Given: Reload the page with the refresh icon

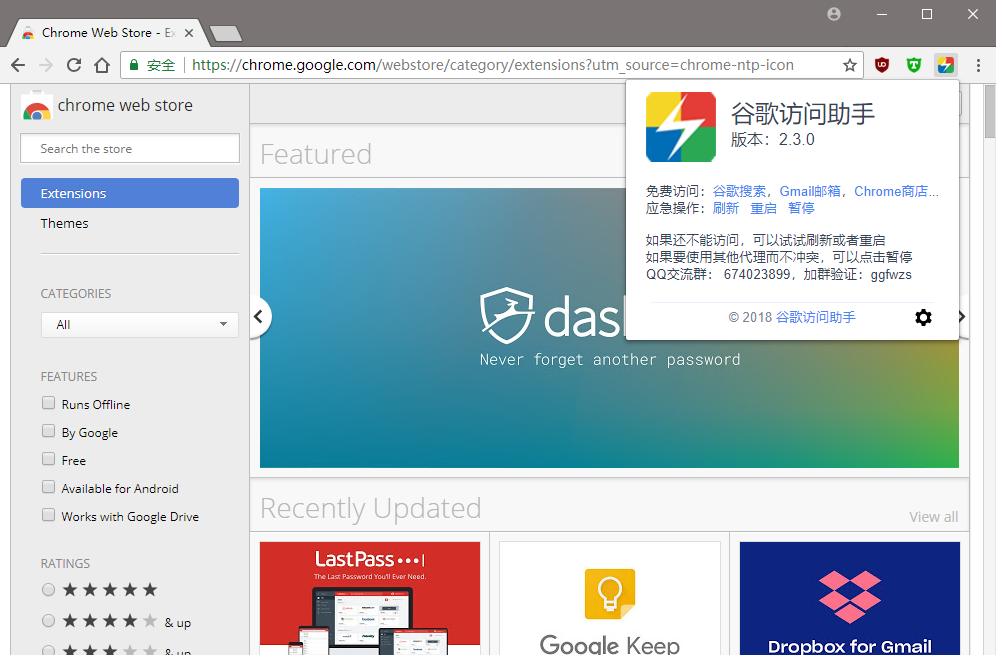Looking at the screenshot, I should [x=74, y=65].
